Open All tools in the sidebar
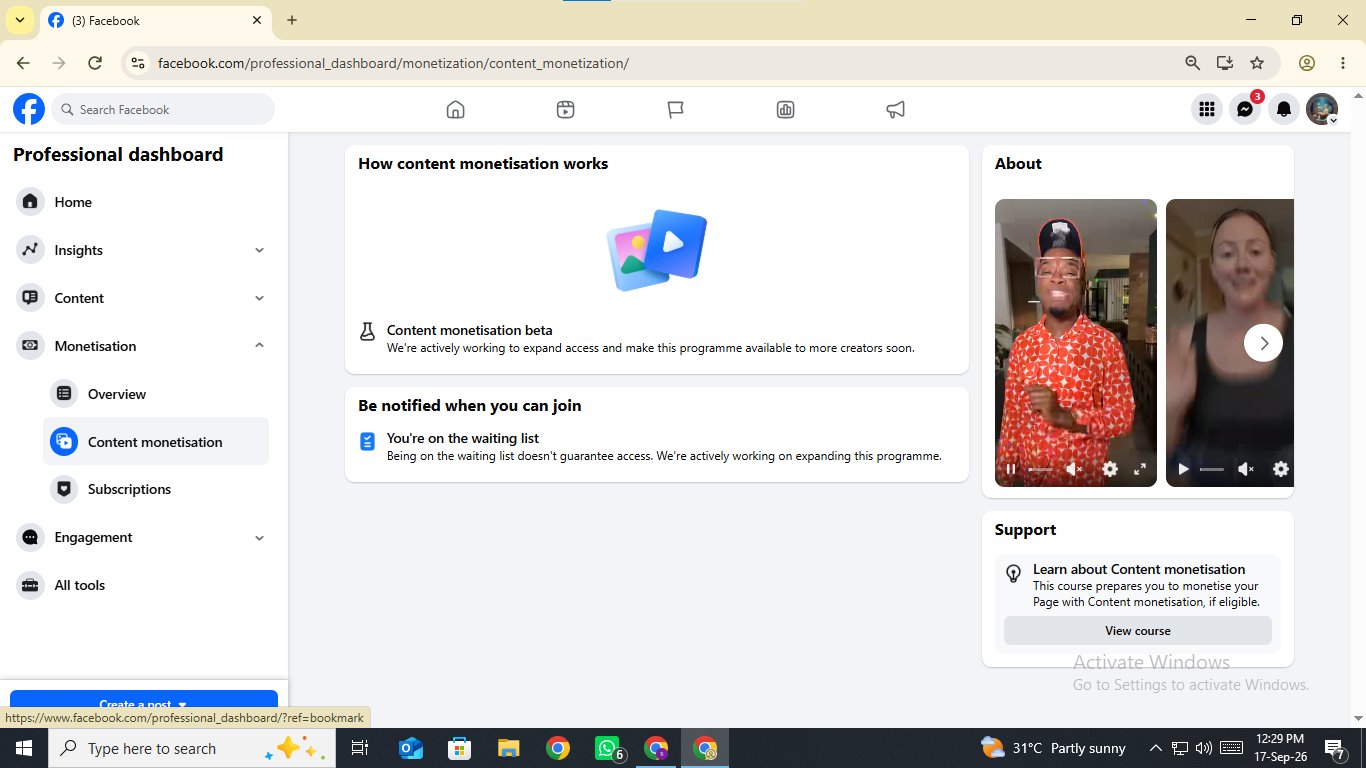Image resolution: width=1366 pixels, height=768 pixels. tap(142, 585)
